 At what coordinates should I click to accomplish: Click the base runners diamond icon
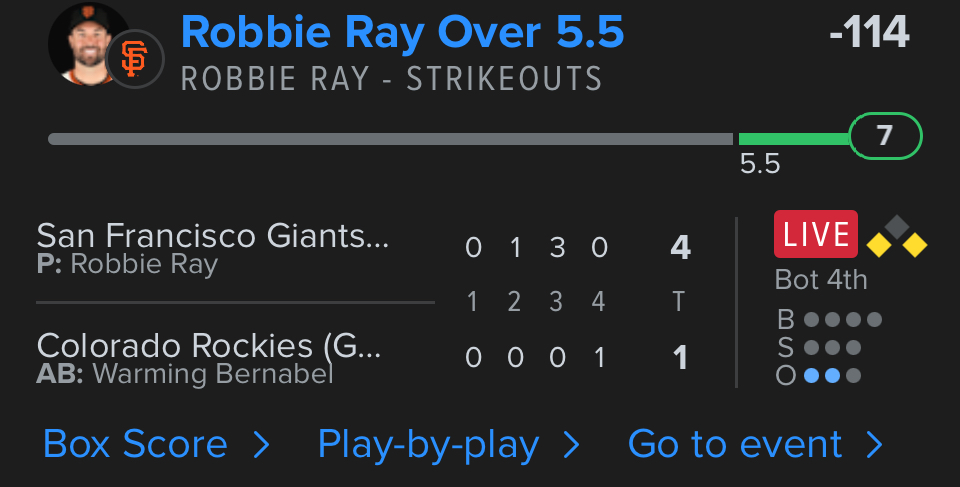tap(897, 236)
